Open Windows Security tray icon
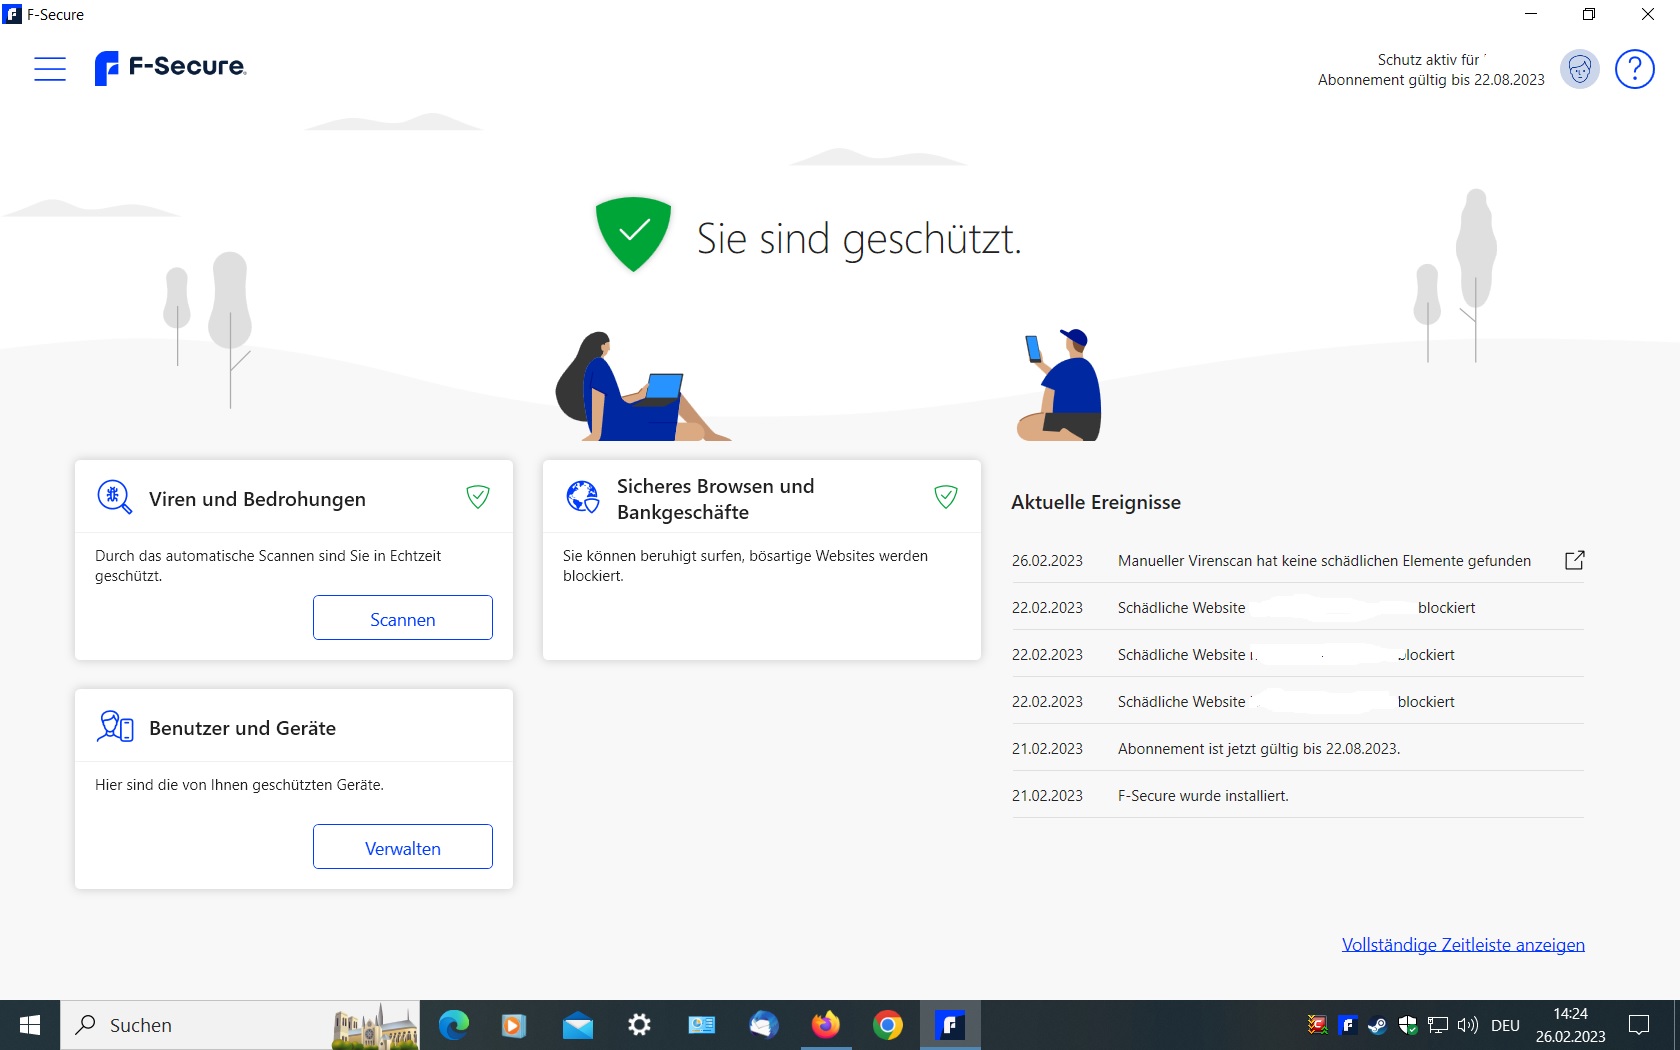Viewport: 1680px width, 1050px height. click(x=1408, y=1025)
